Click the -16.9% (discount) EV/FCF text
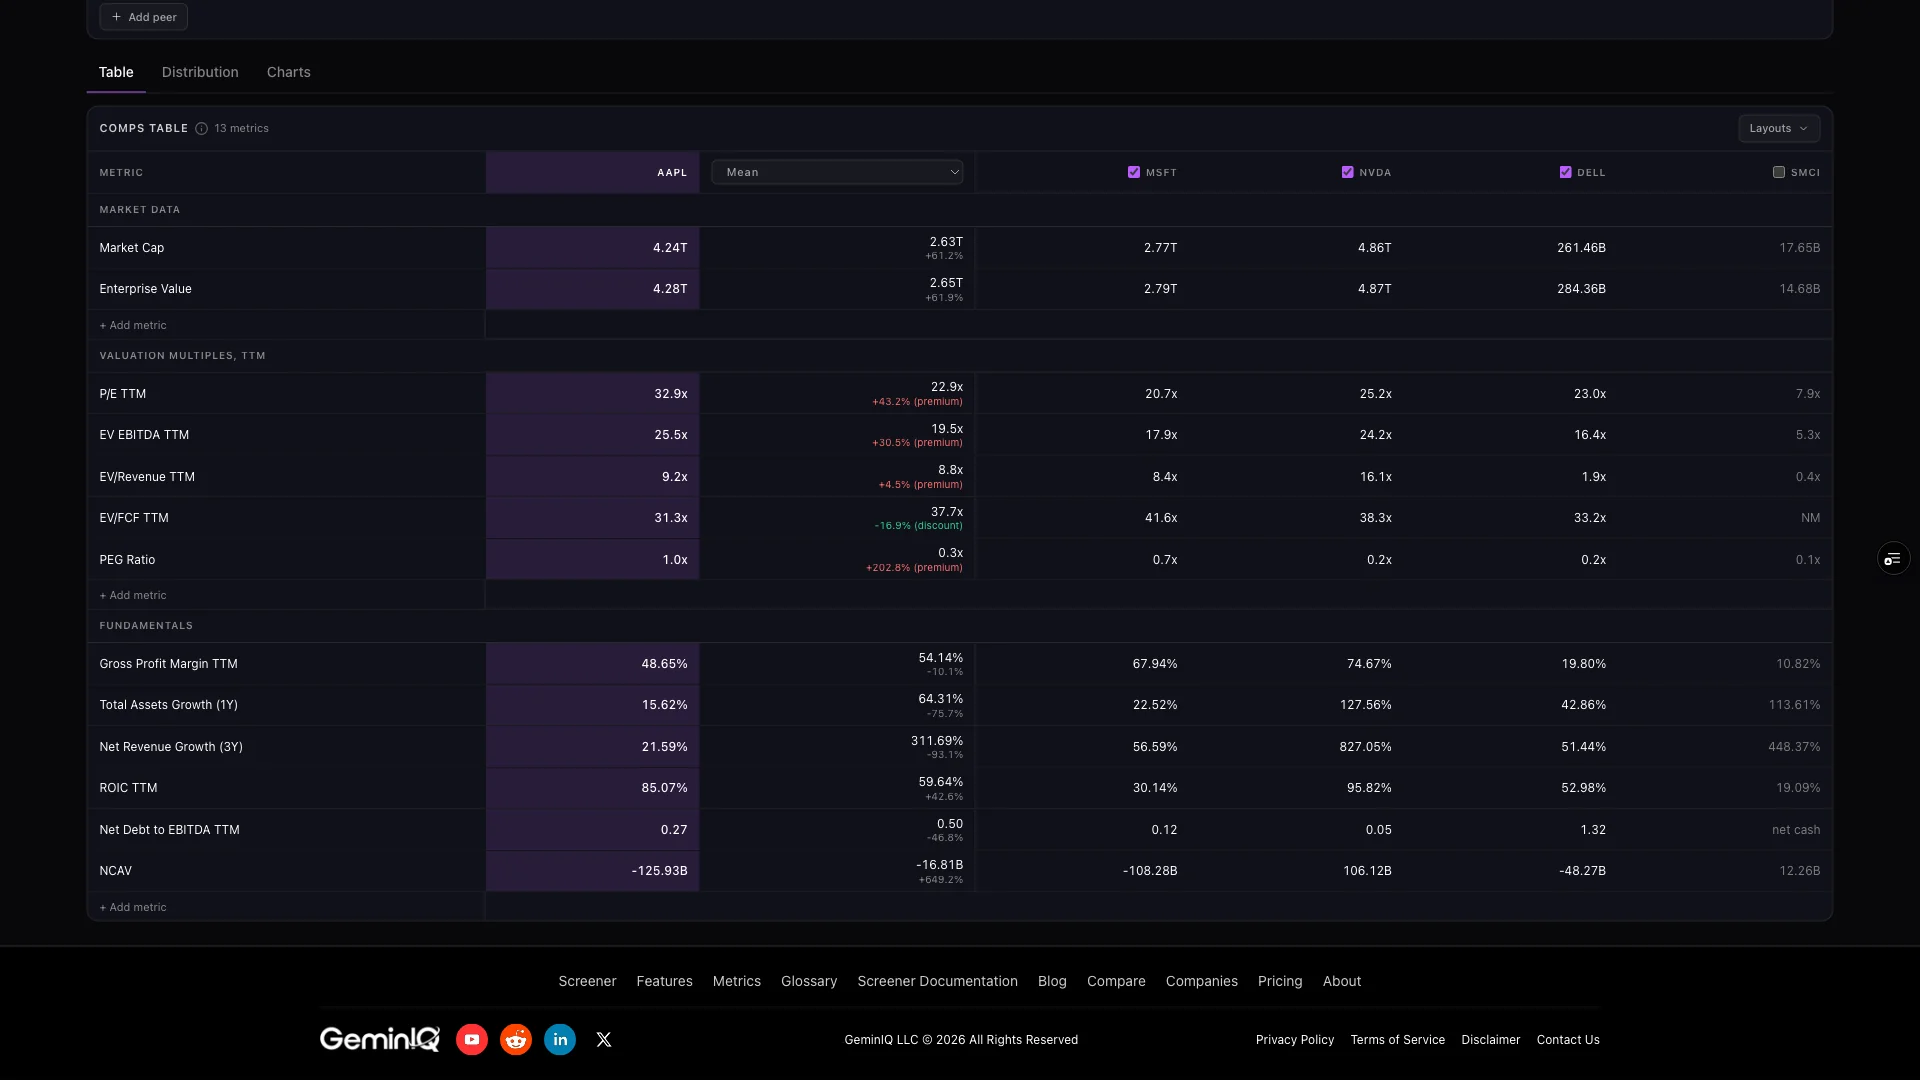 click(919, 526)
